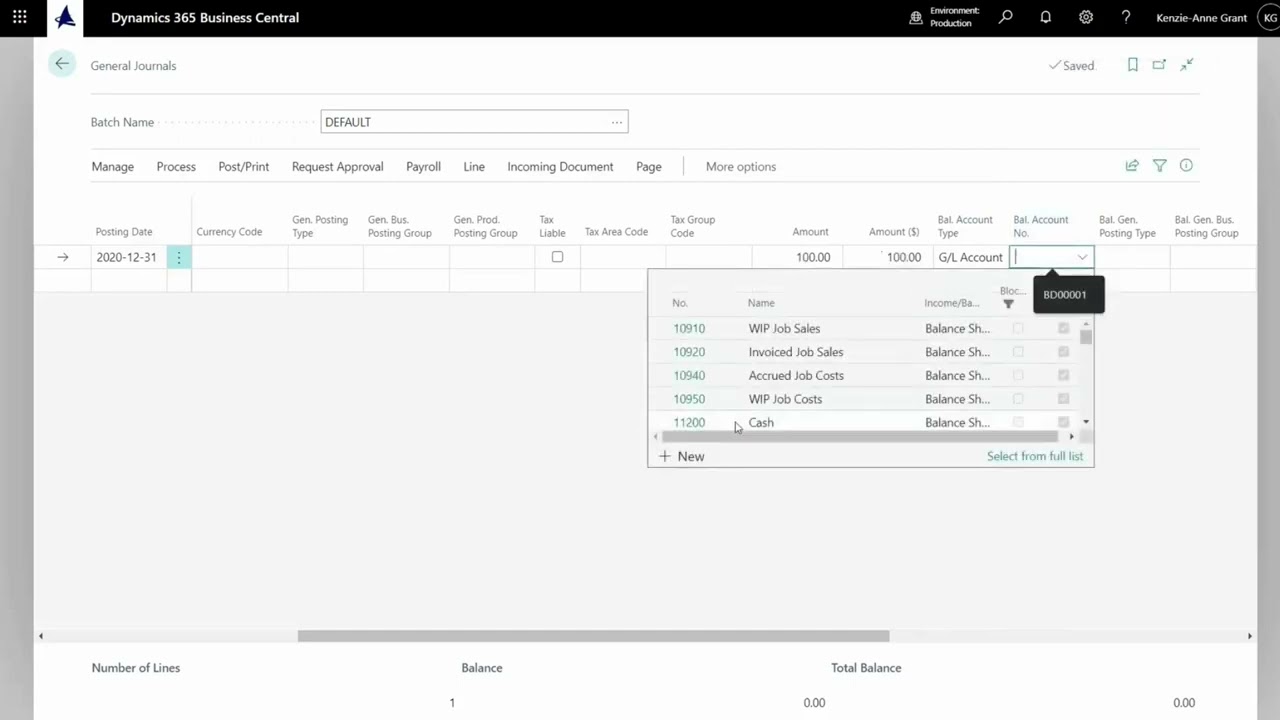1280x720 pixels.
Task: Show More options
Action: (x=741, y=167)
